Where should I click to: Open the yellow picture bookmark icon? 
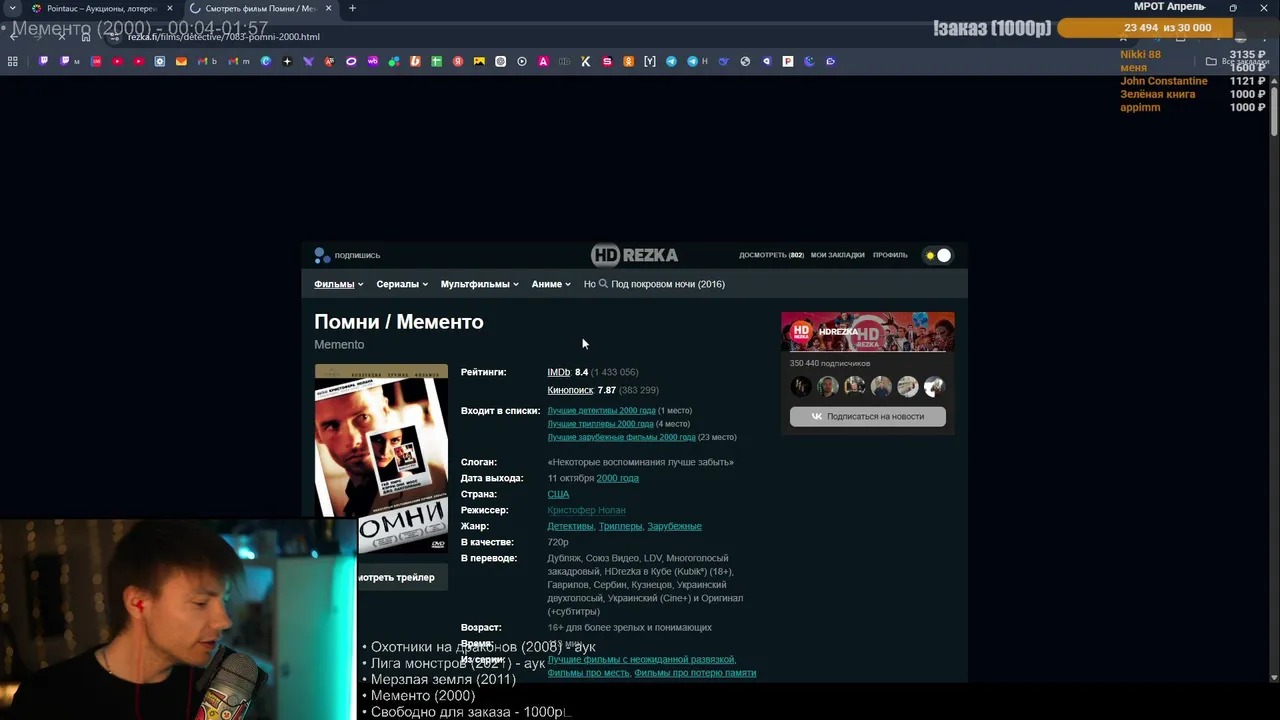point(479,61)
